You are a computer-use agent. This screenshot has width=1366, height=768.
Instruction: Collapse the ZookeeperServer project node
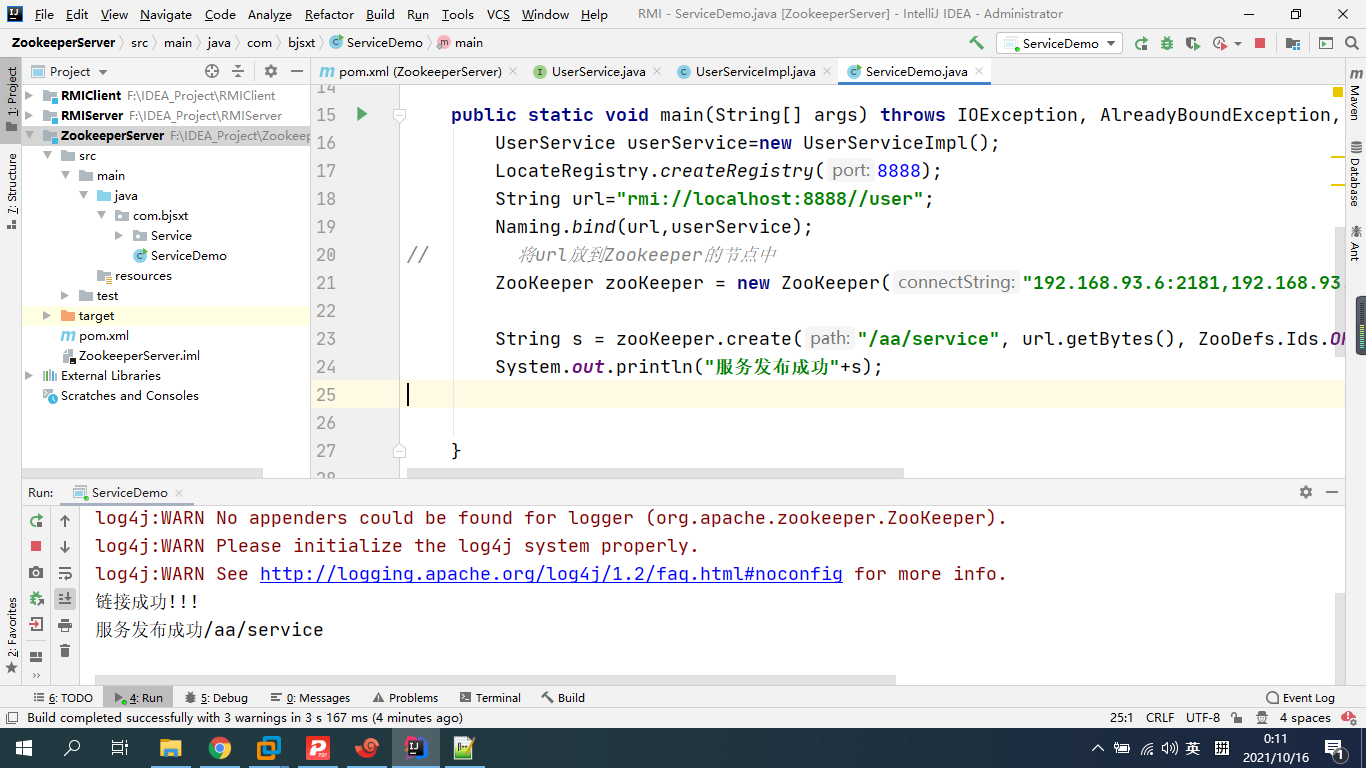click(29, 135)
